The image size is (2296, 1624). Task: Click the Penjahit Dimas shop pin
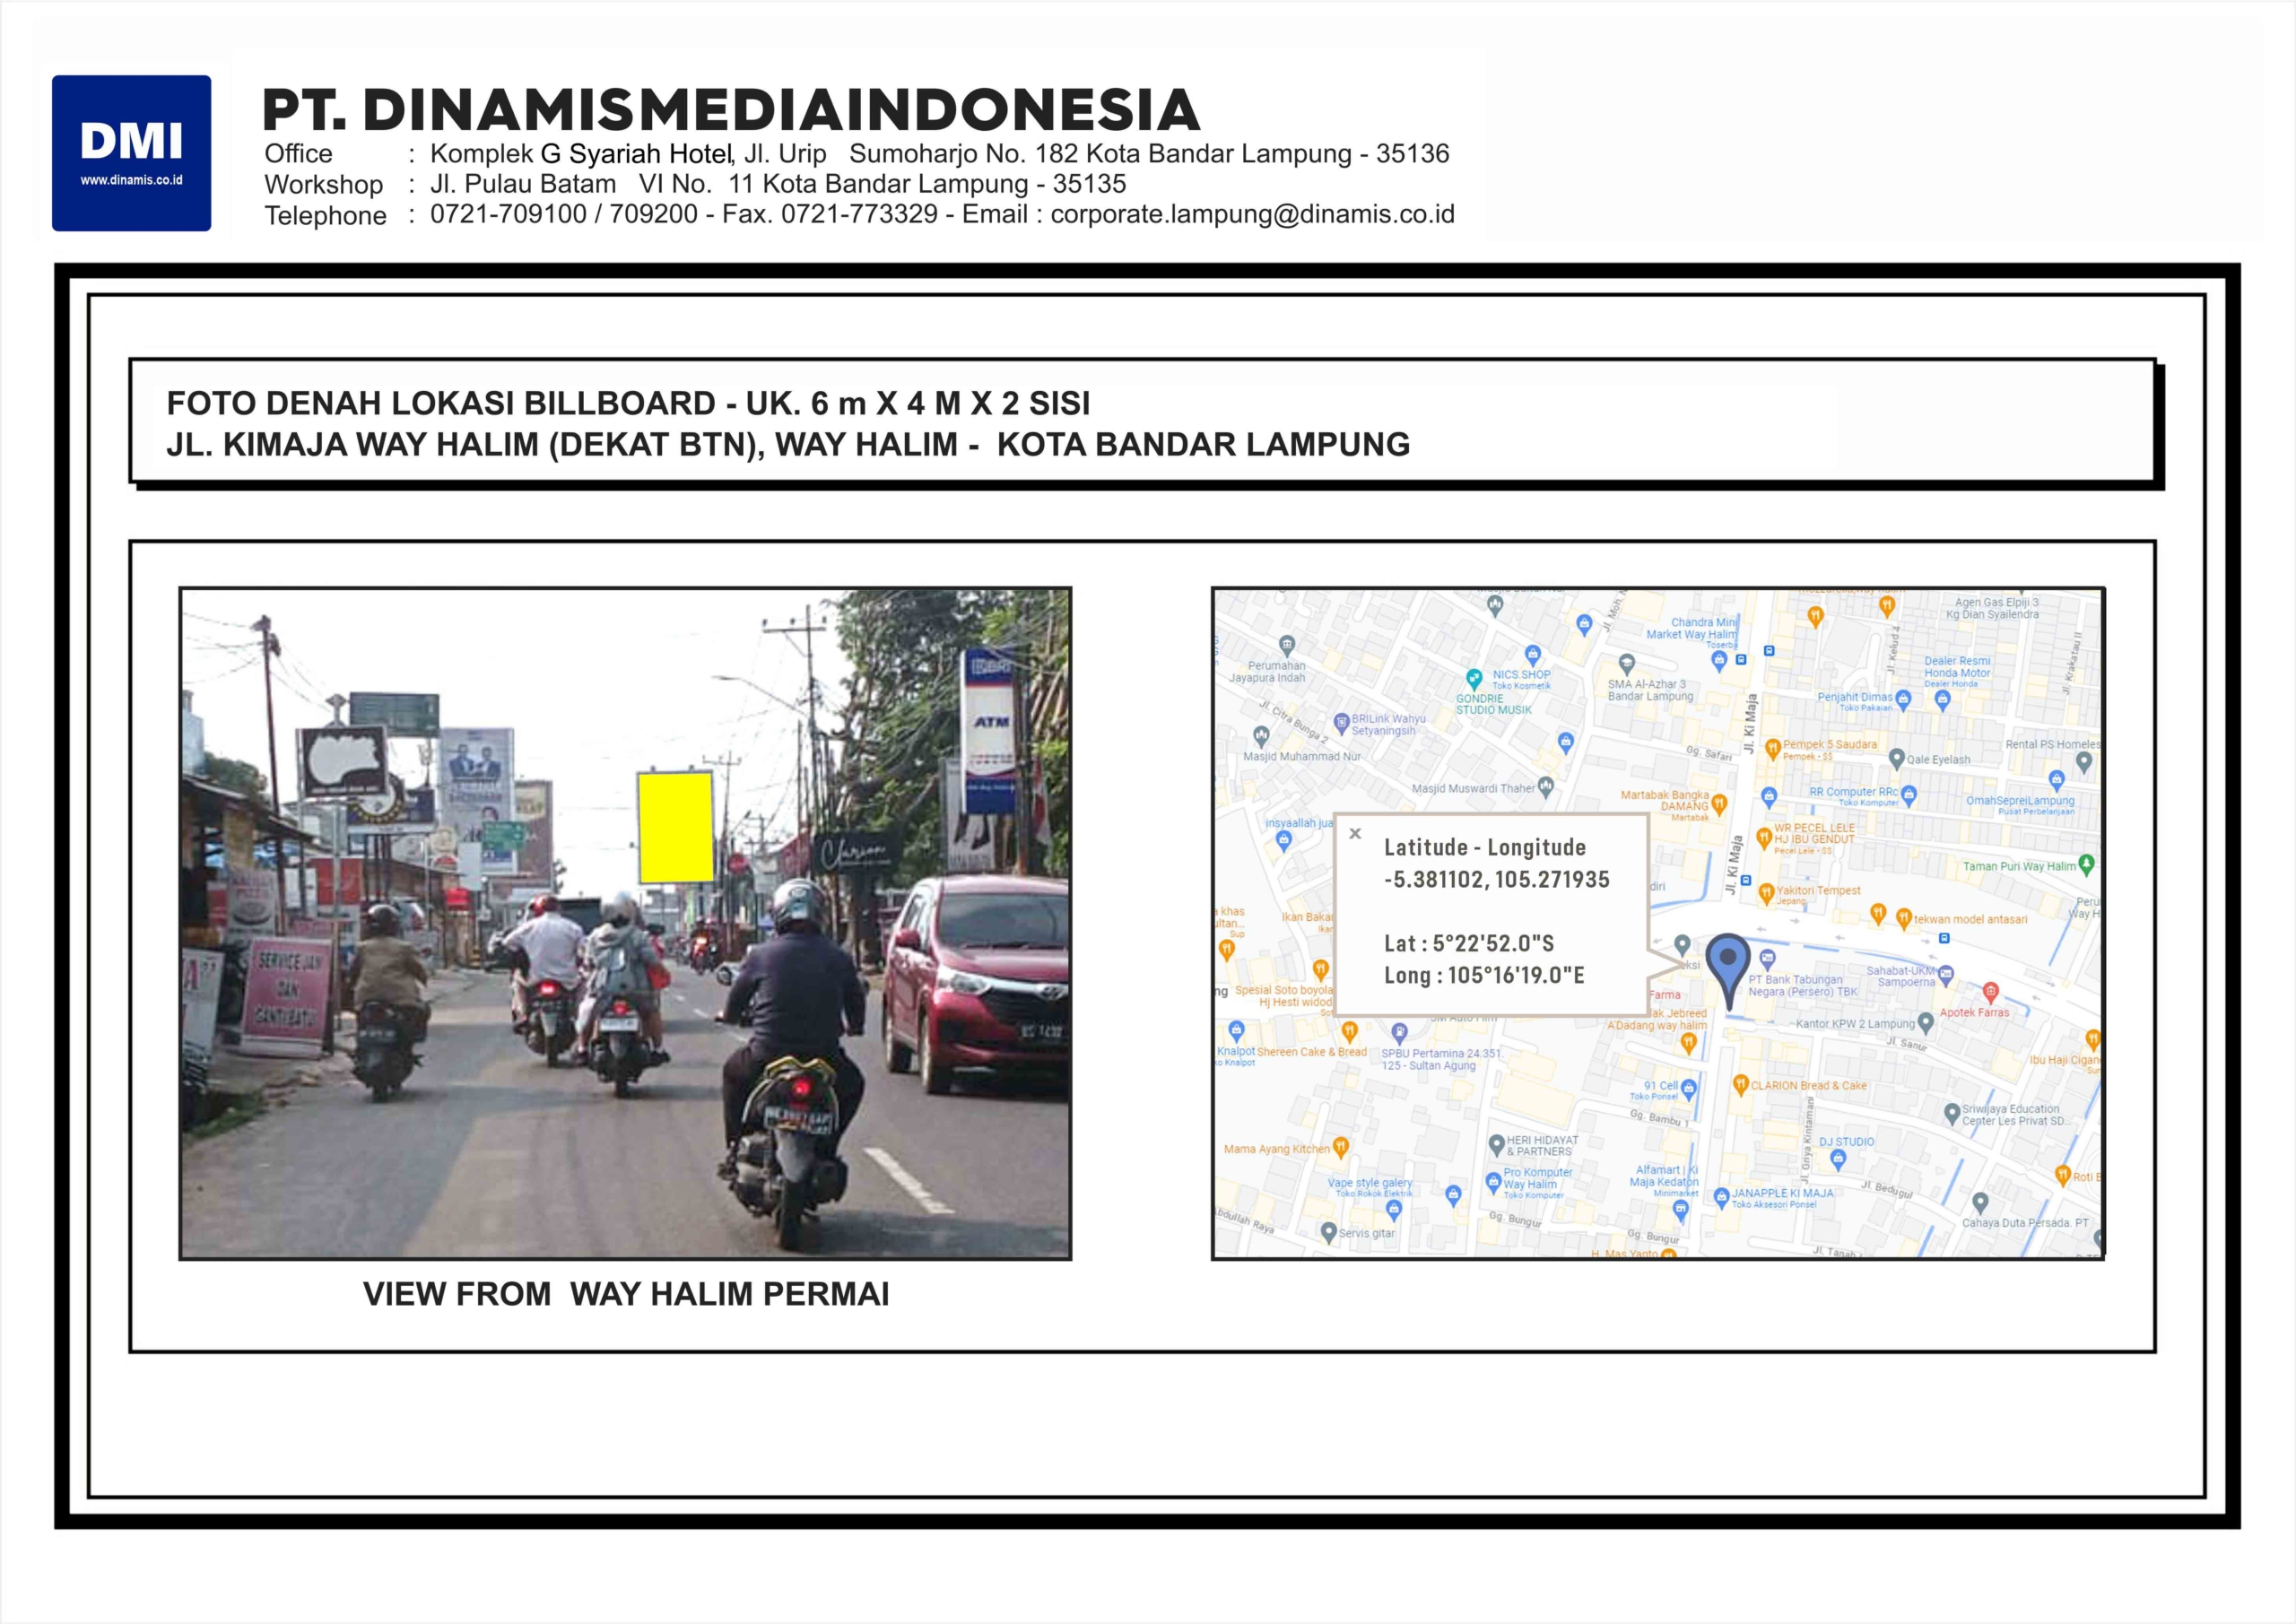click(x=1903, y=700)
